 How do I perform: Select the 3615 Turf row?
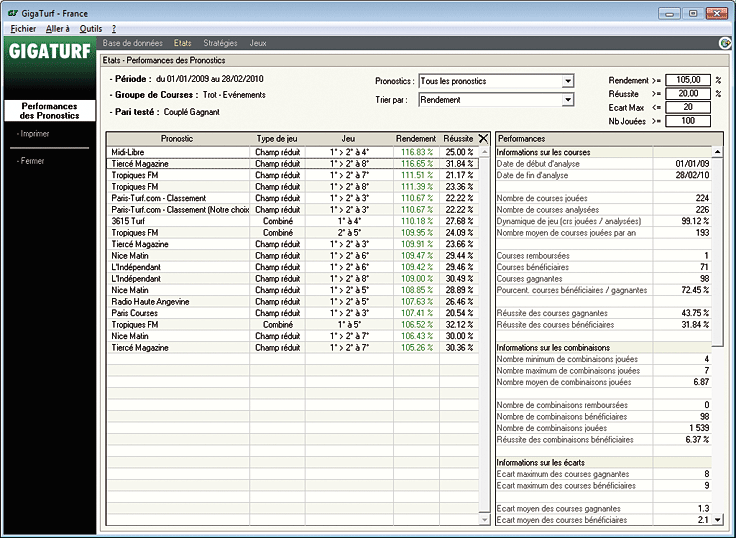click(293, 221)
